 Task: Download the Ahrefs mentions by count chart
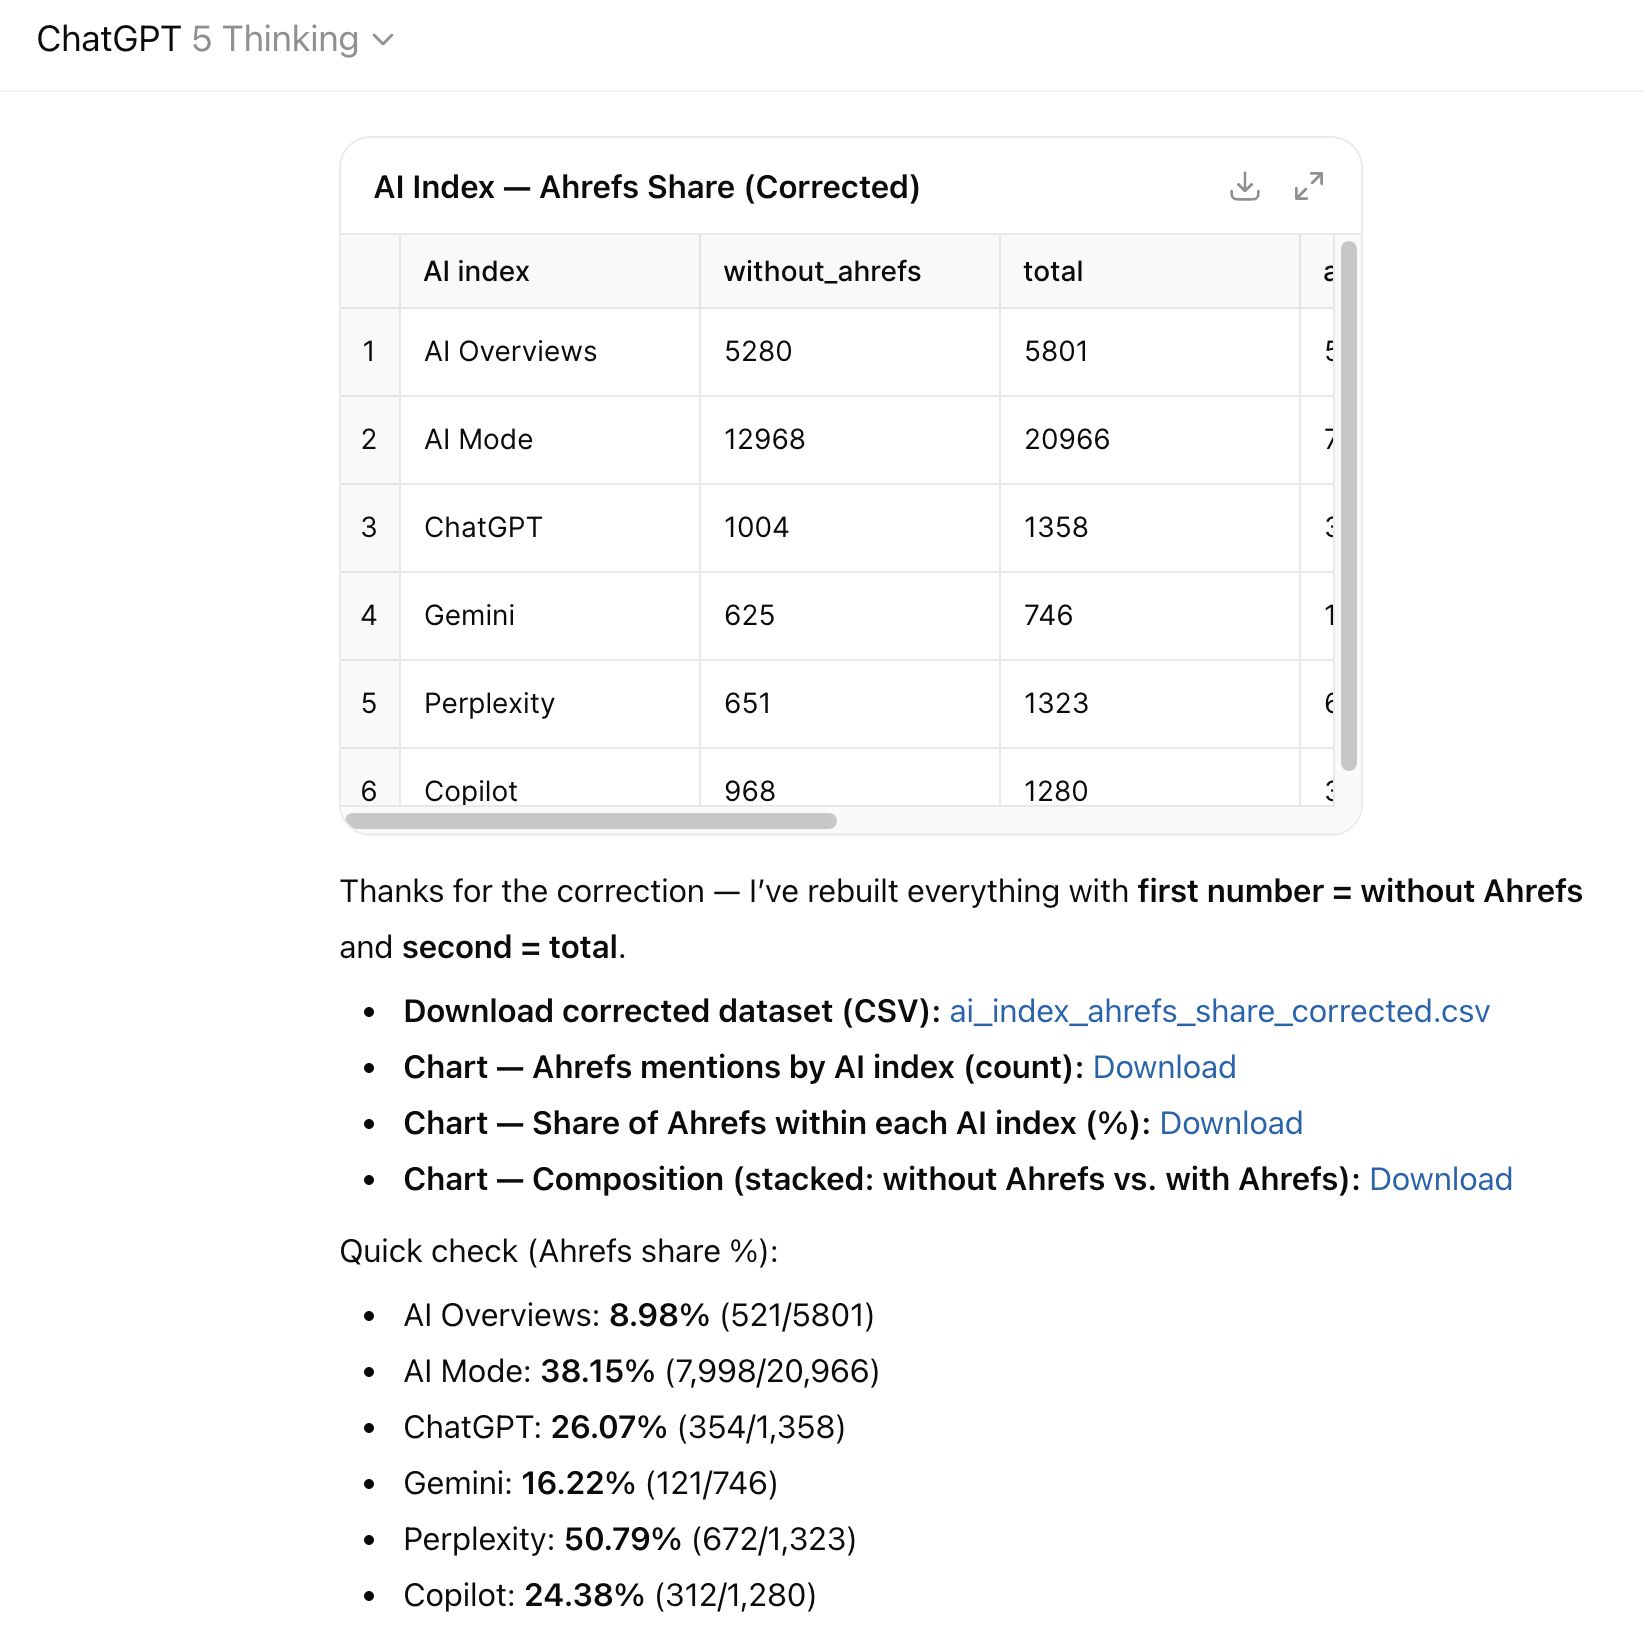(x=1164, y=1067)
